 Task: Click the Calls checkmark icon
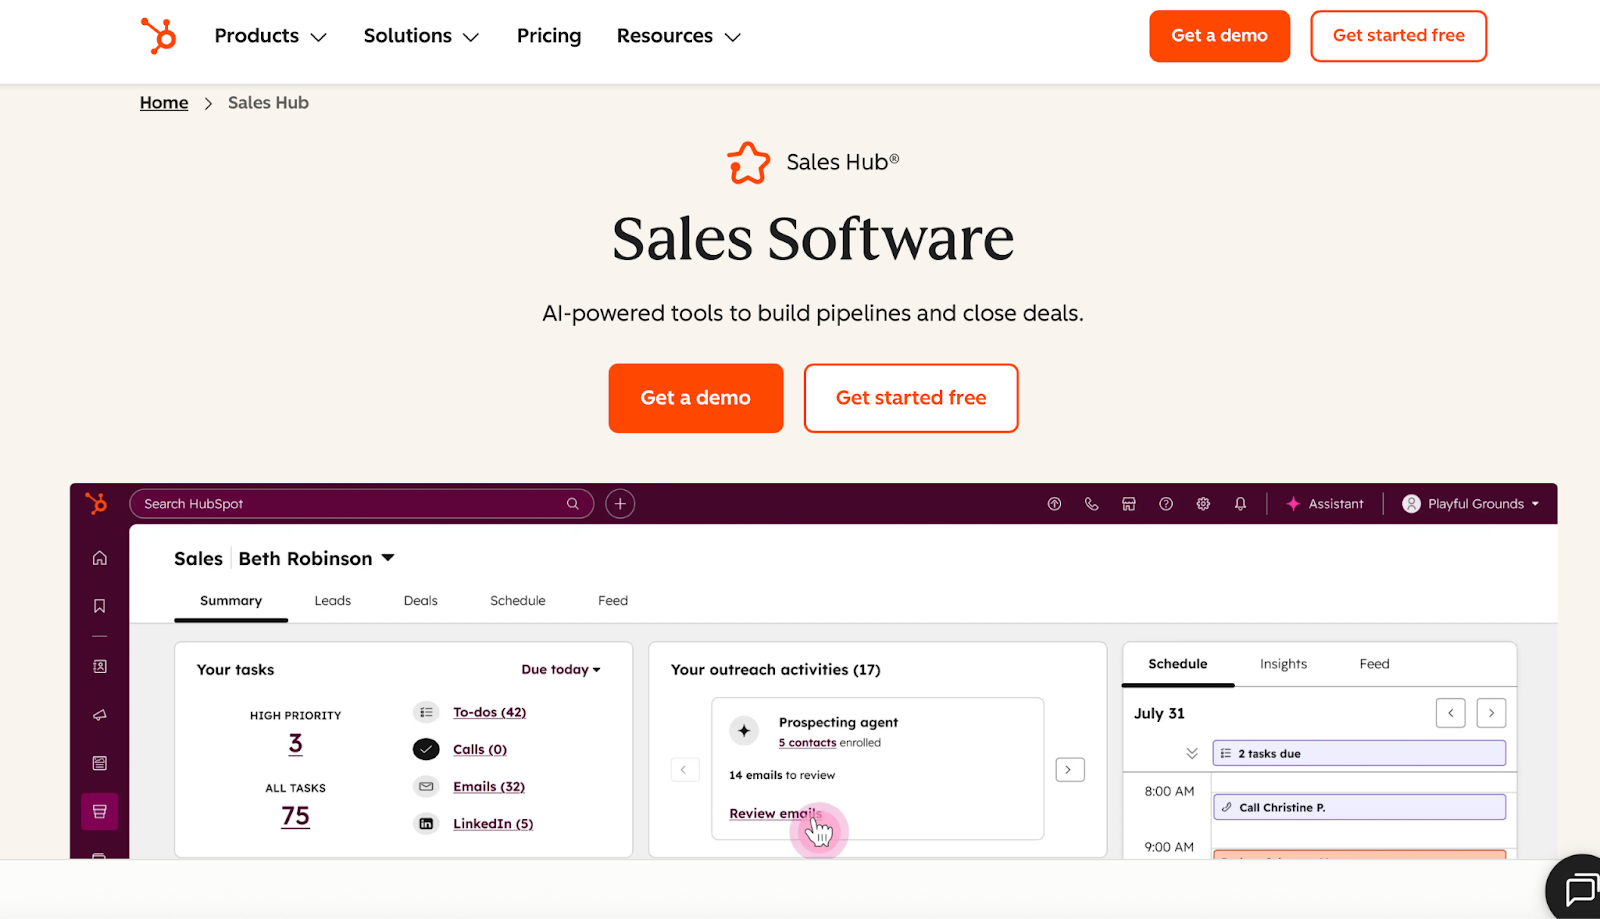coord(426,749)
